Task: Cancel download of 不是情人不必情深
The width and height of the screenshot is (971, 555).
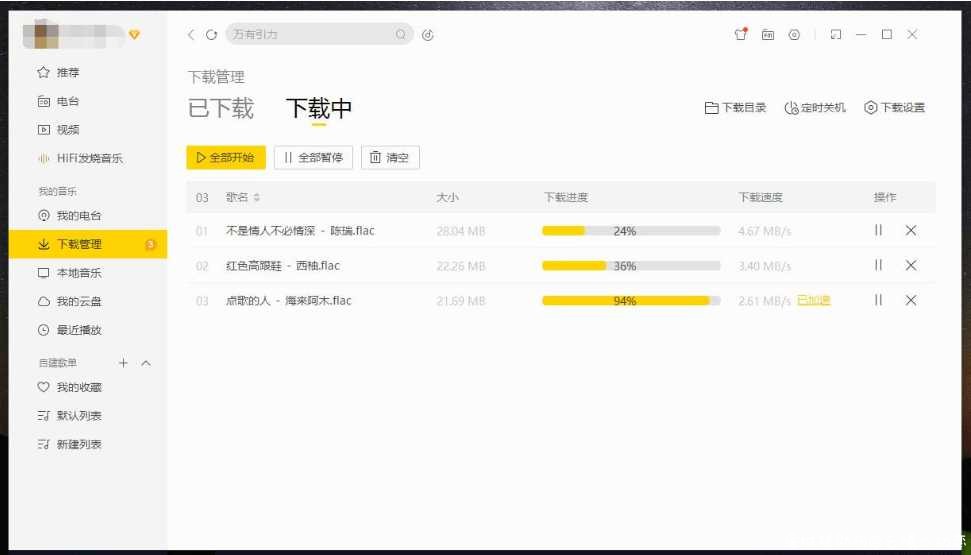Action: 911,230
